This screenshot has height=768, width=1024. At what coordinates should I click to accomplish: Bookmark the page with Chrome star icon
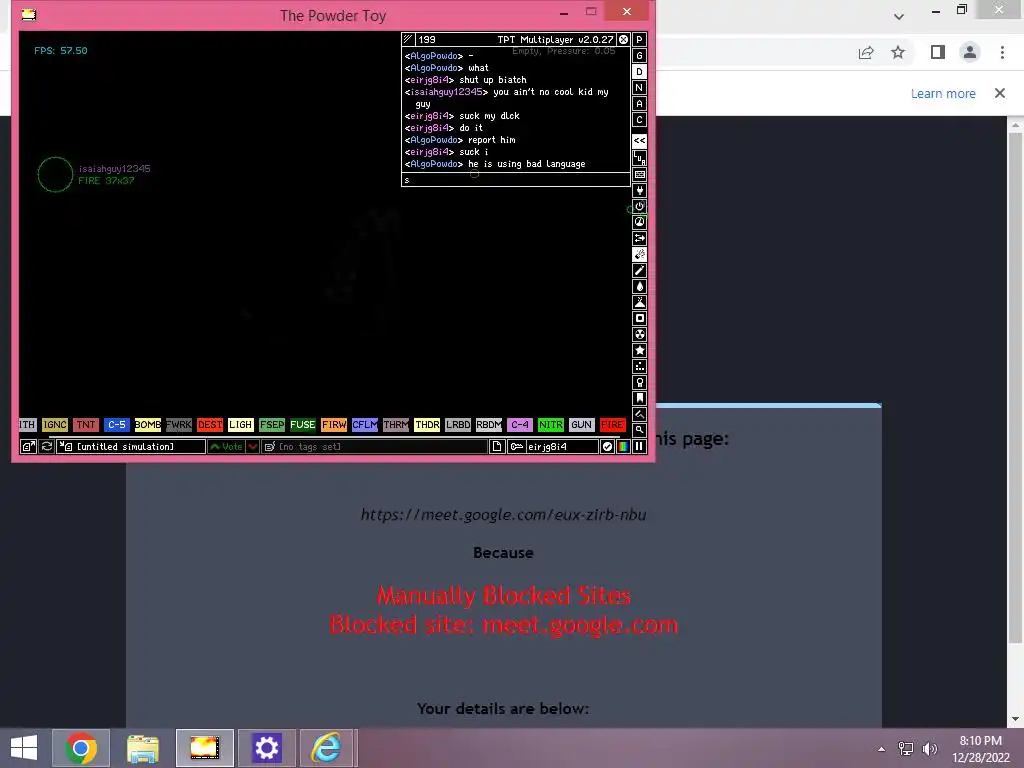898,52
